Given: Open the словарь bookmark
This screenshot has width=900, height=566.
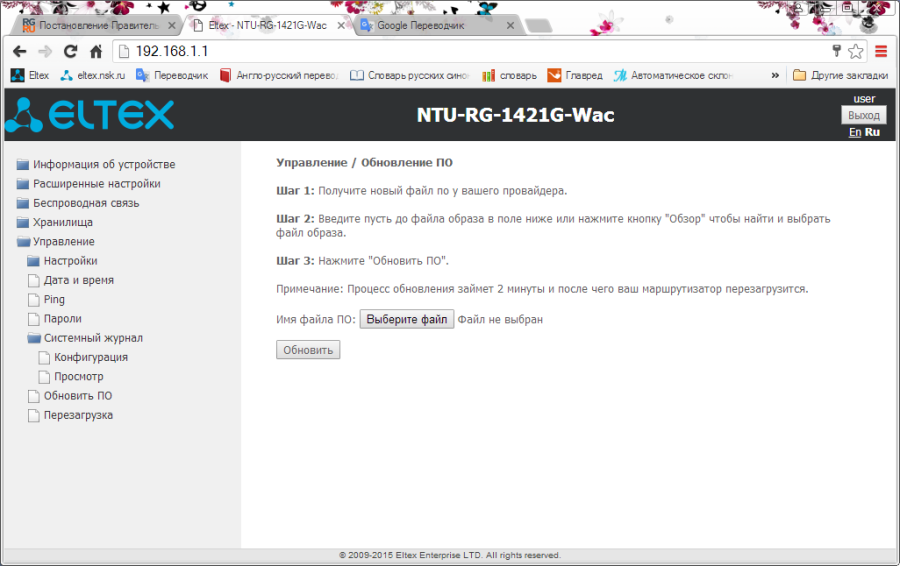Looking at the screenshot, I should pos(509,75).
